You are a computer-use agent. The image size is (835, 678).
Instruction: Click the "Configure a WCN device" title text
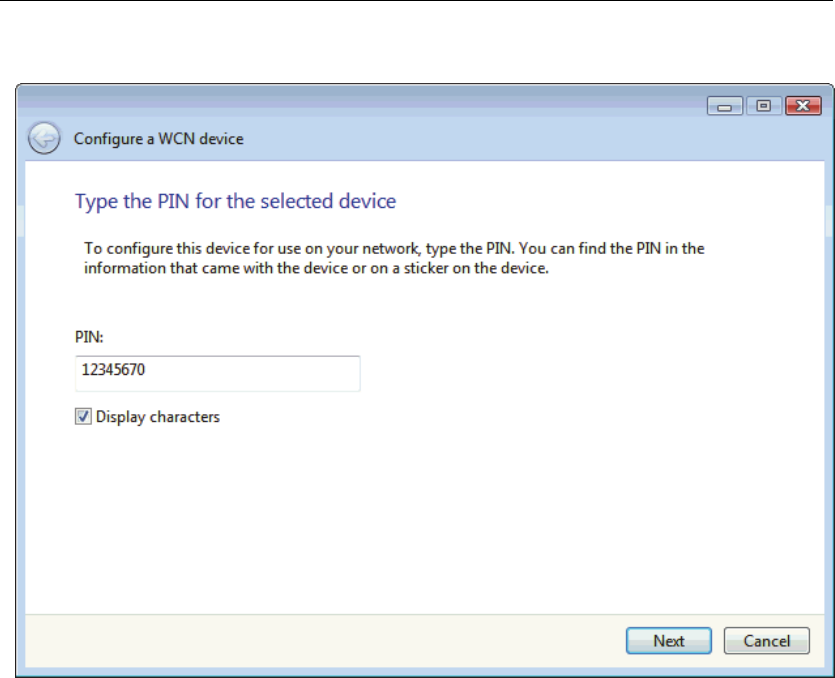(x=159, y=139)
